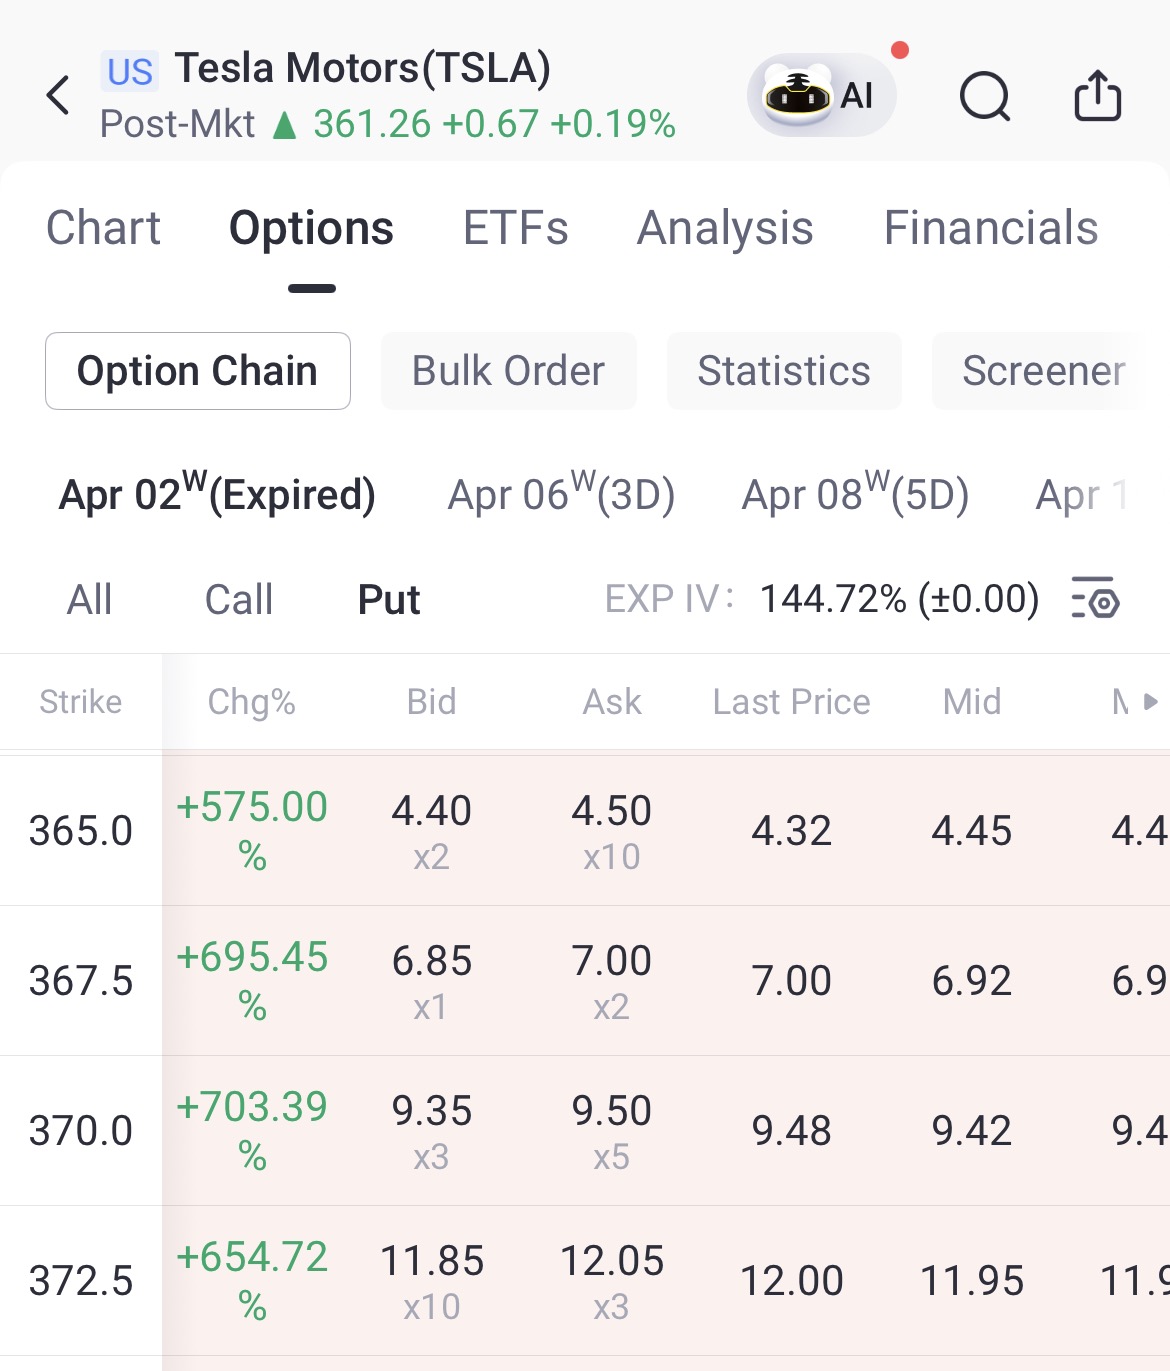Switch to the Chart tab
This screenshot has height=1371, width=1170.
click(x=103, y=228)
